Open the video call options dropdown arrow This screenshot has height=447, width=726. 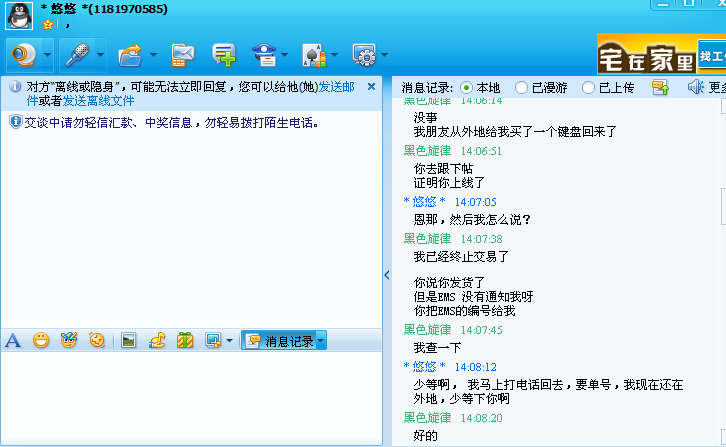pyautogui.click(x=48, y=55)
